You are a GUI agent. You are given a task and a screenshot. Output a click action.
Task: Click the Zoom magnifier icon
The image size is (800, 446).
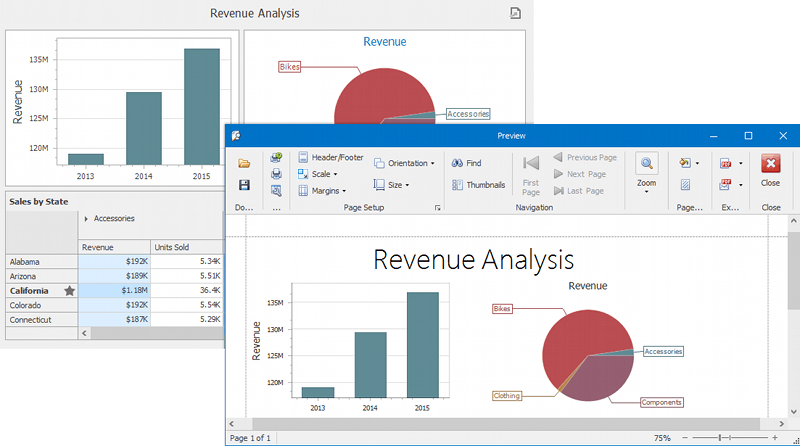(646, 163)
